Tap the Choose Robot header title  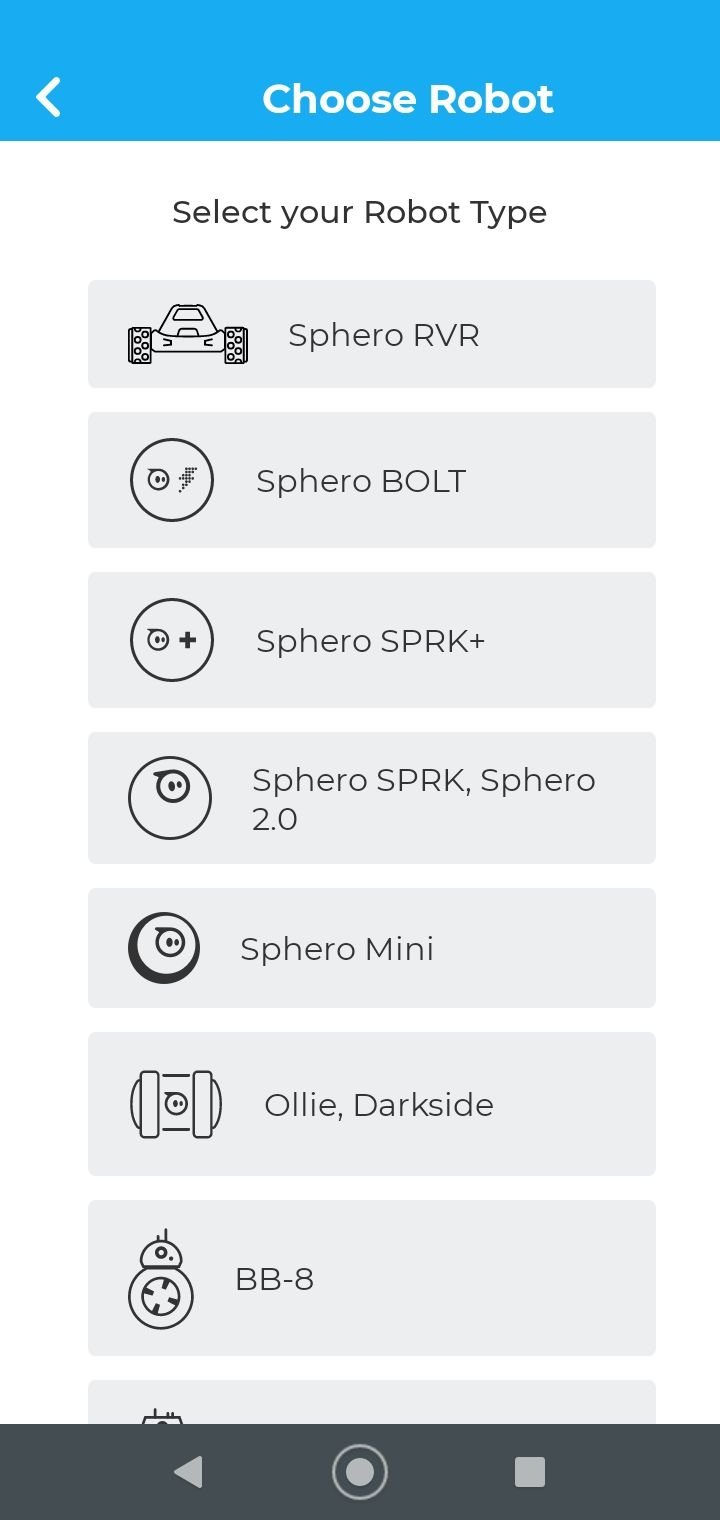[x=408, y=98]
